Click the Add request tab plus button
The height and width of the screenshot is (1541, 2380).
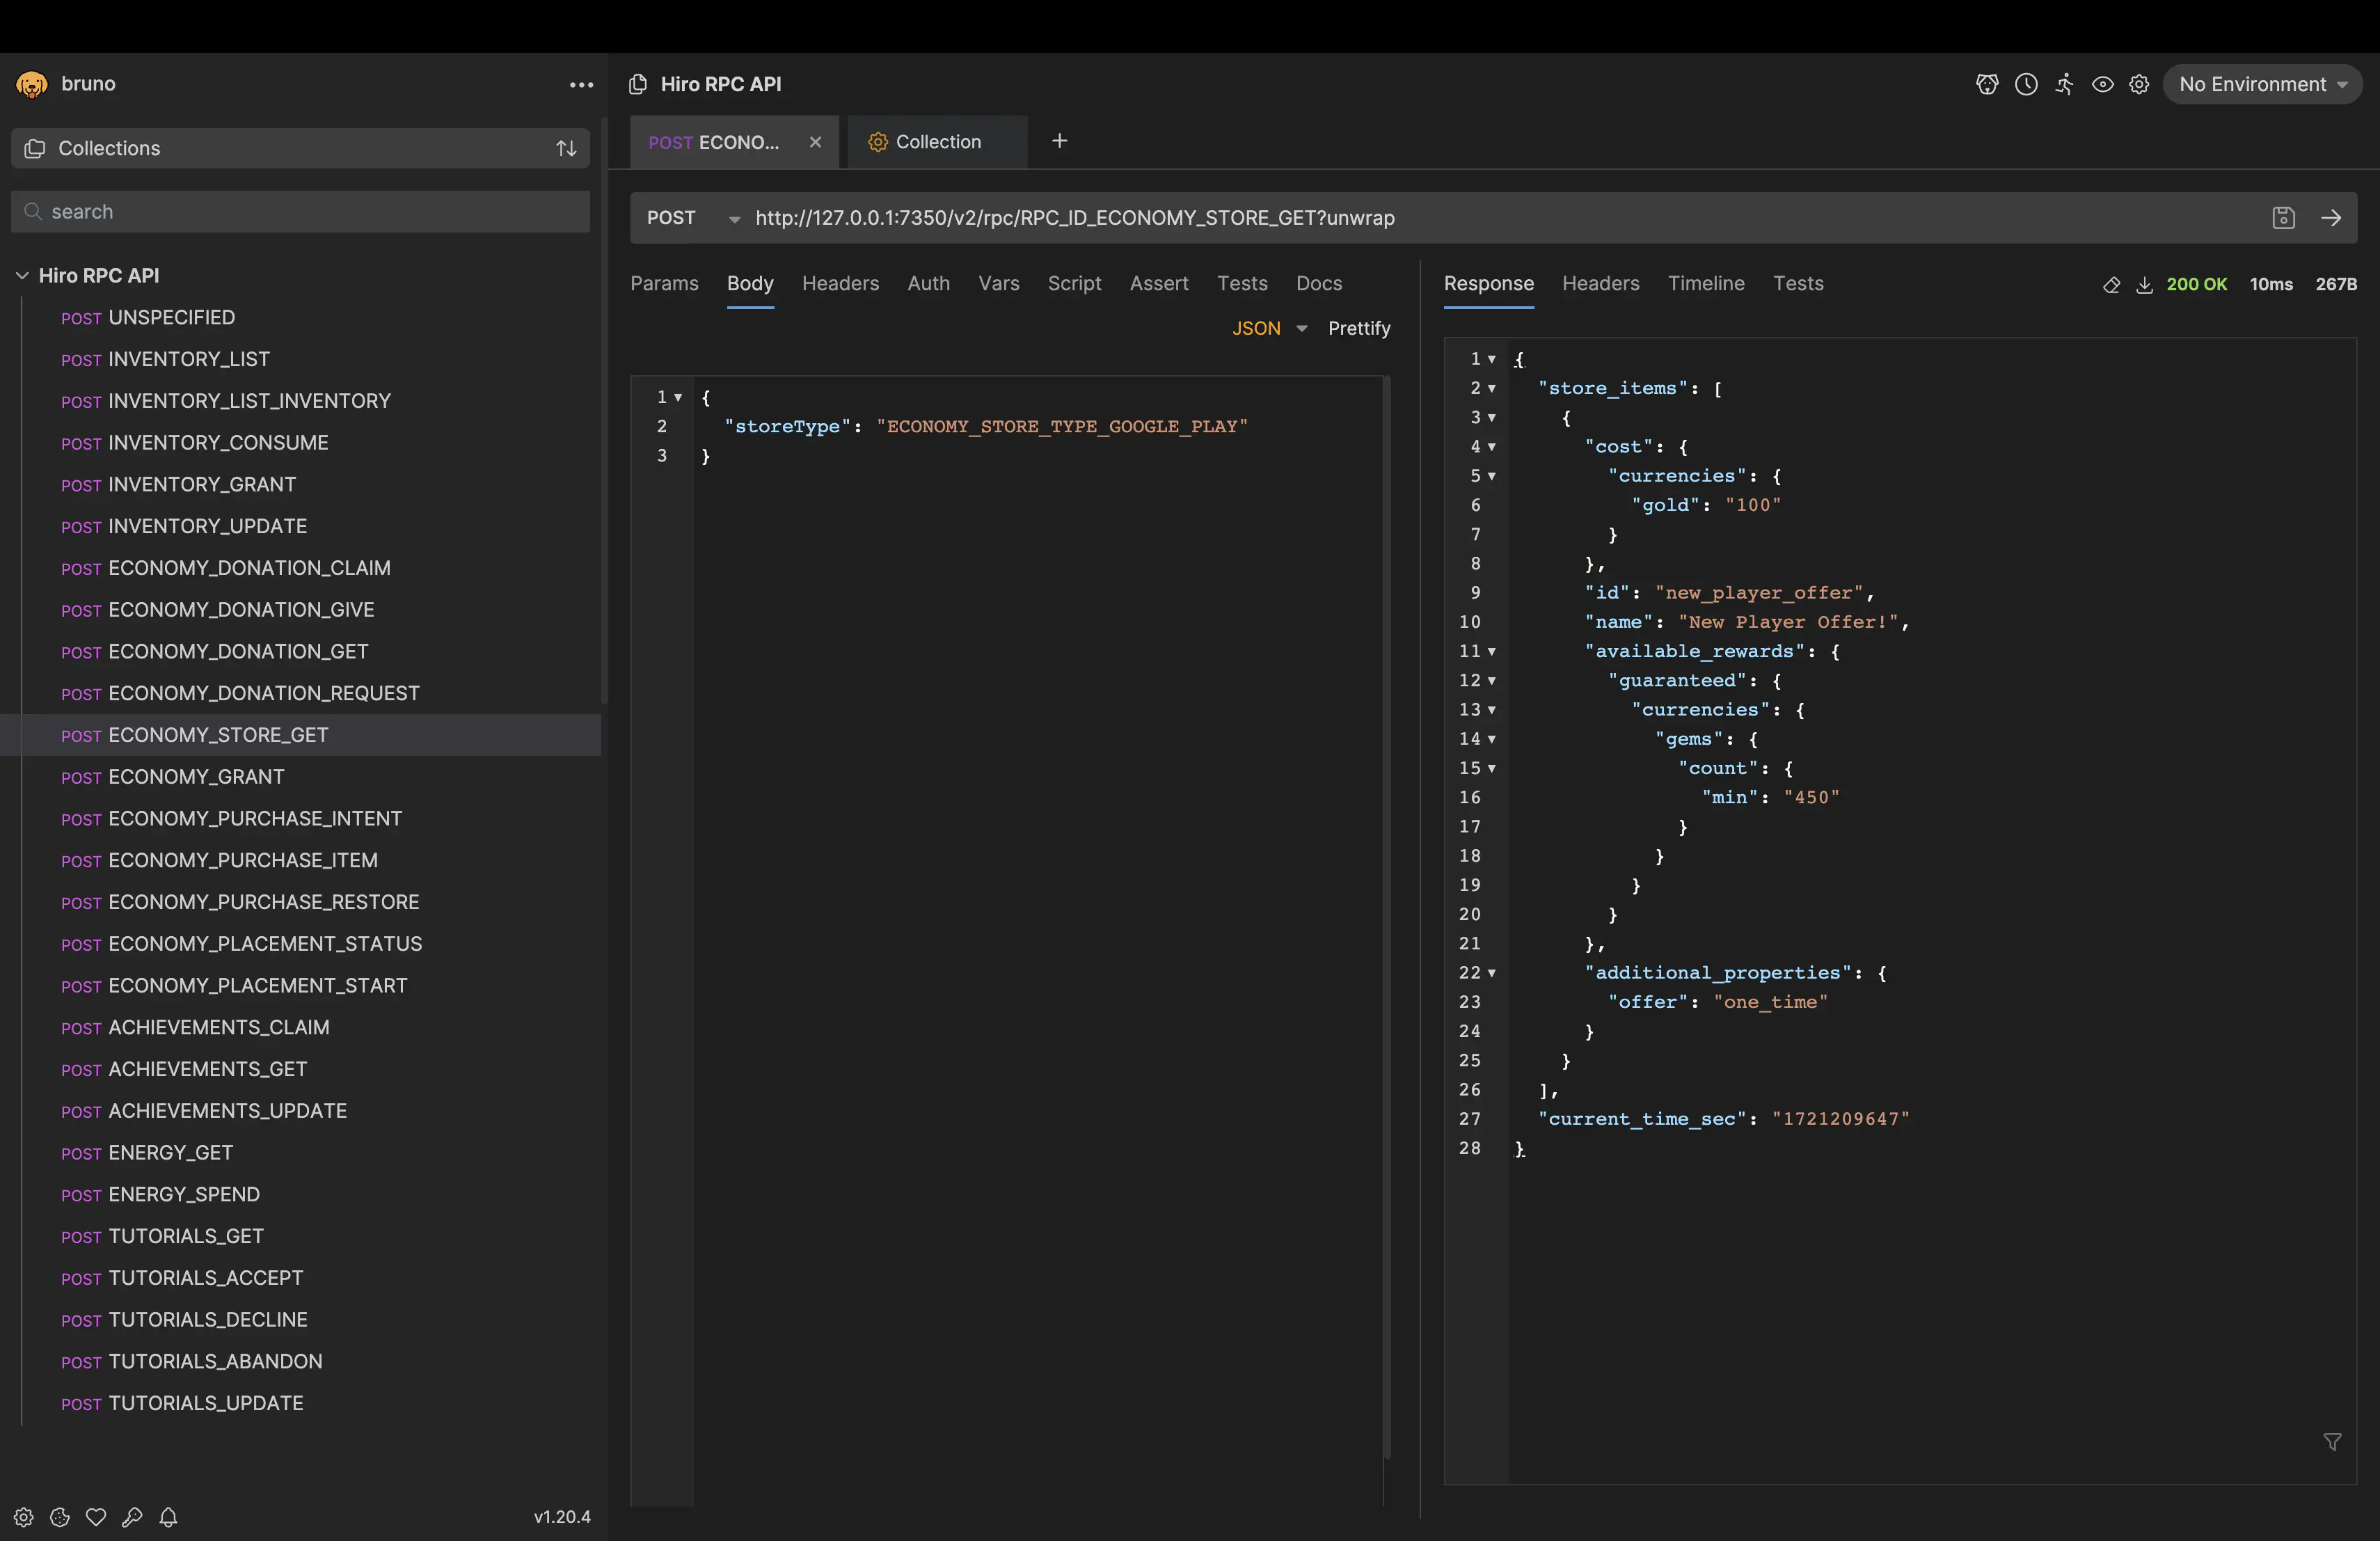pyautogui.click(x=1055, y=141)
